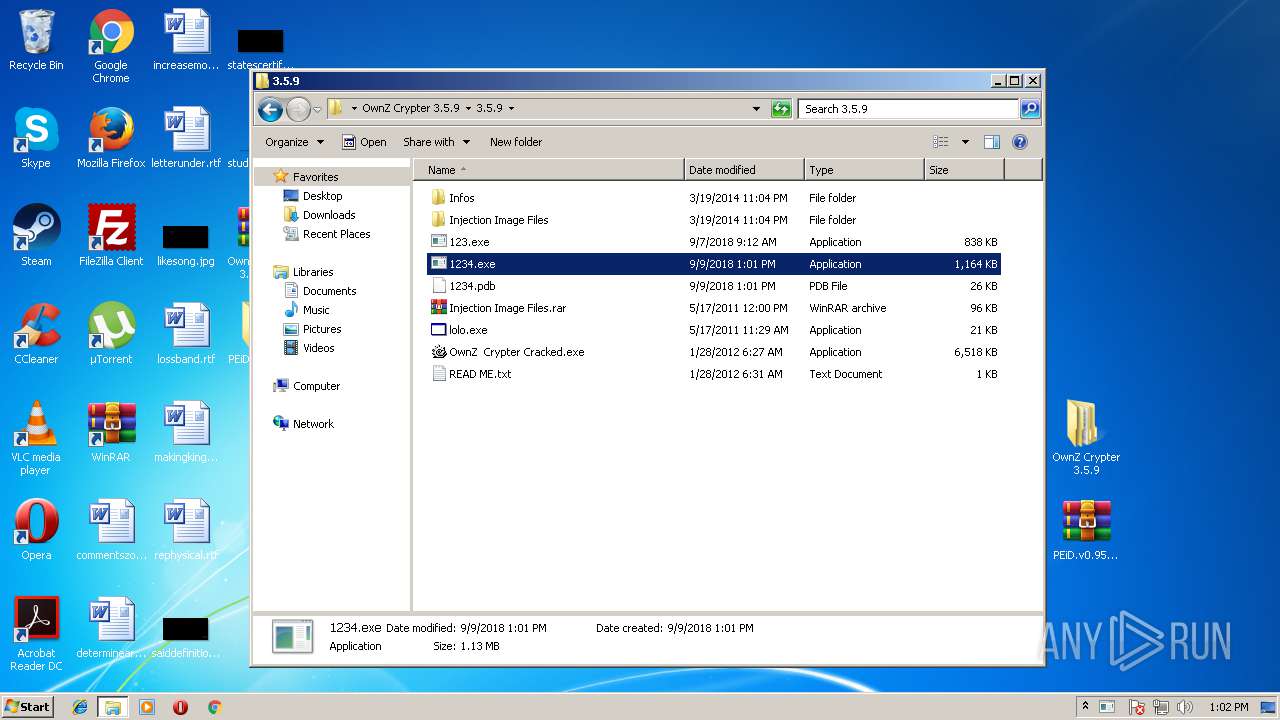This screenshot has width=1280, height=720.
Task: Select the WinRAR desktop shortcut
Action: (x=111, y=432)
